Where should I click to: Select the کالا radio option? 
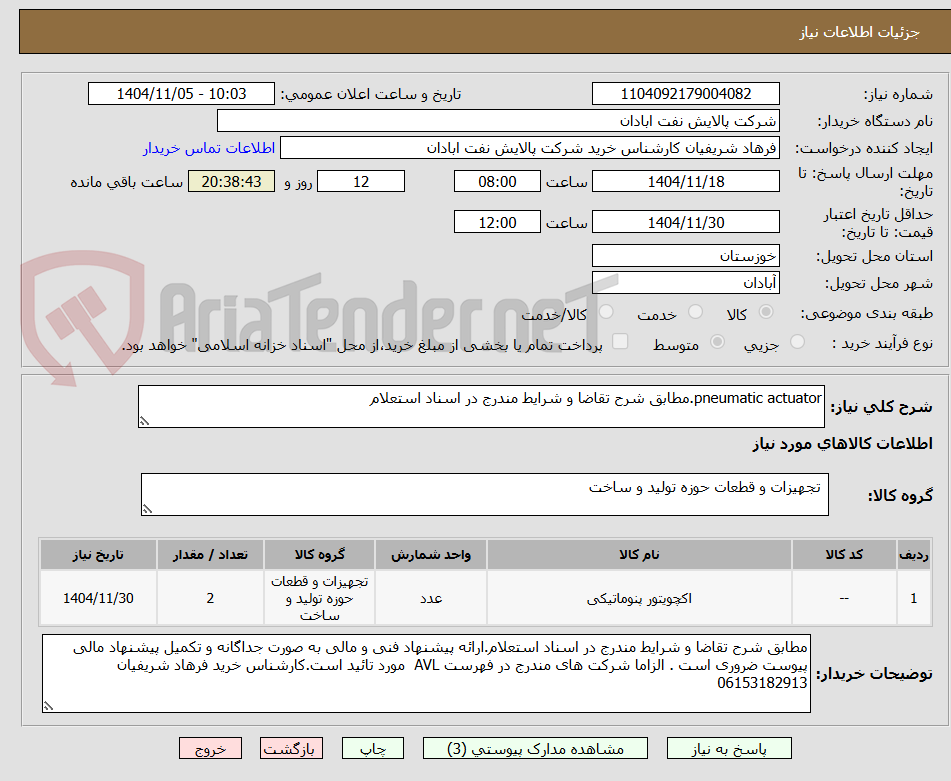pos(766,313)
